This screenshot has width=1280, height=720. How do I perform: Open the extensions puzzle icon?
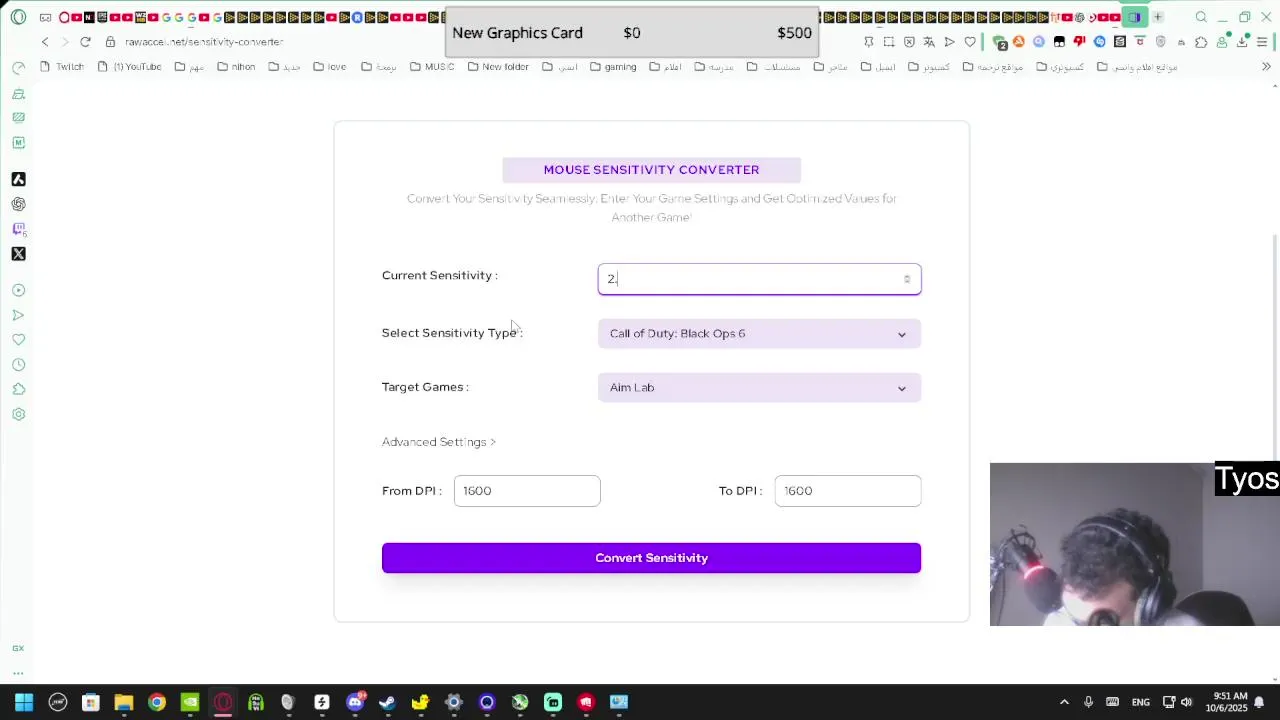click(1201, 42)
